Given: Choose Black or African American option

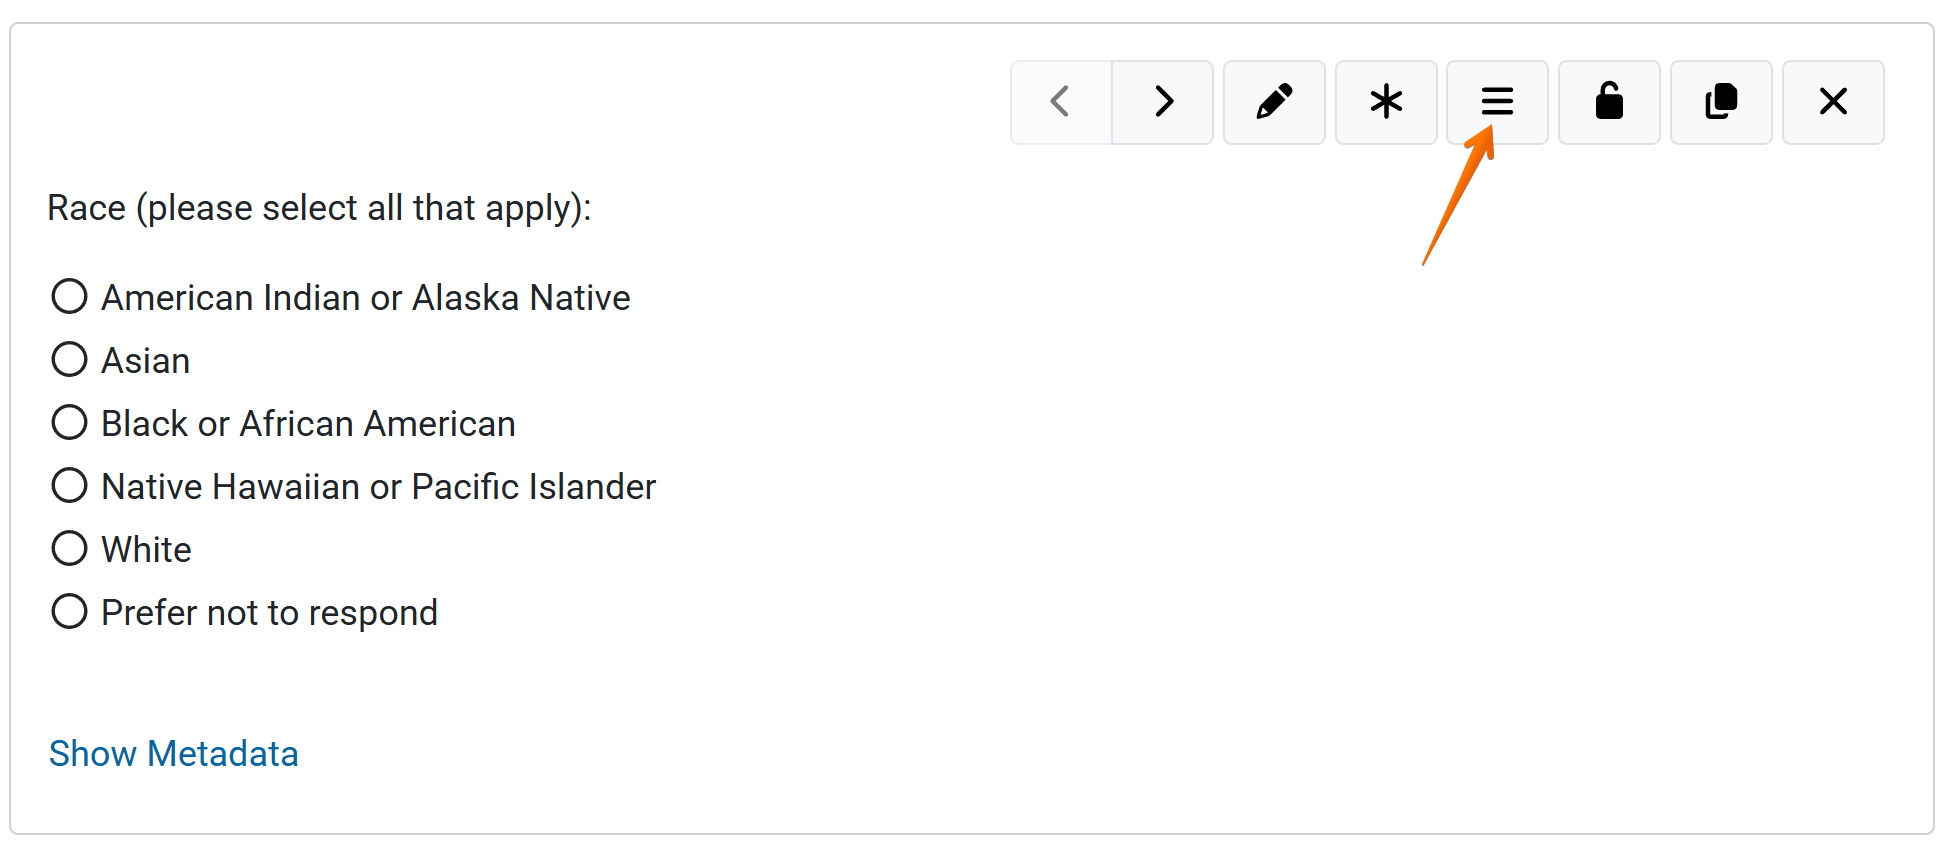Looking at the screenshot, I should (x=70, y=423).
